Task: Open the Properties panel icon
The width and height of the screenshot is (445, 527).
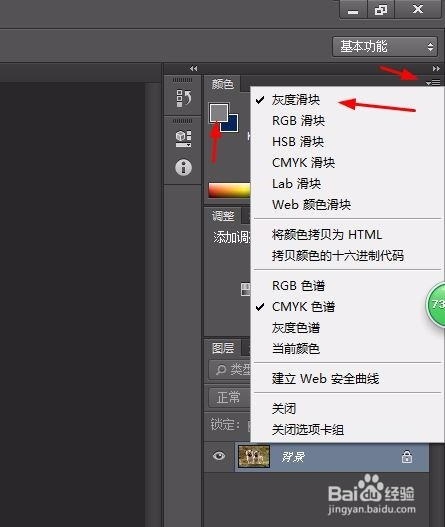Action: tap(184, 138)
